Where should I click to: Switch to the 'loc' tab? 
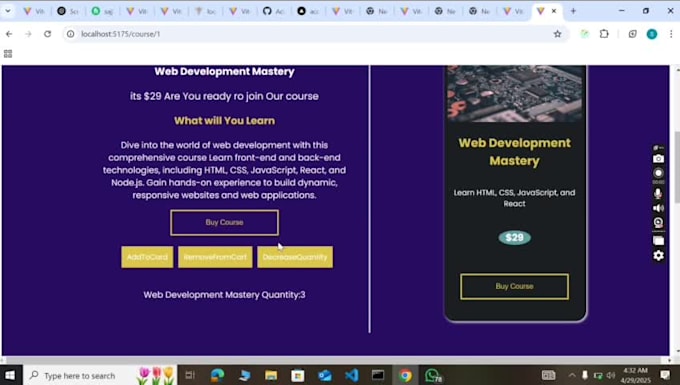point(205,11)
